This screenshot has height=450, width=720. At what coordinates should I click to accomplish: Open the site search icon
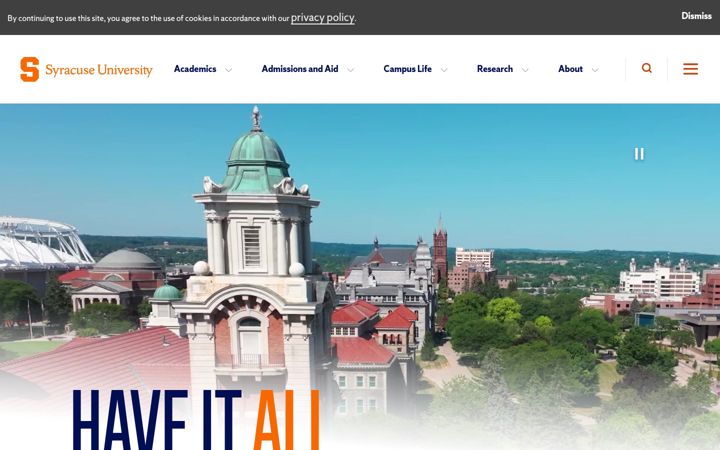647,68
